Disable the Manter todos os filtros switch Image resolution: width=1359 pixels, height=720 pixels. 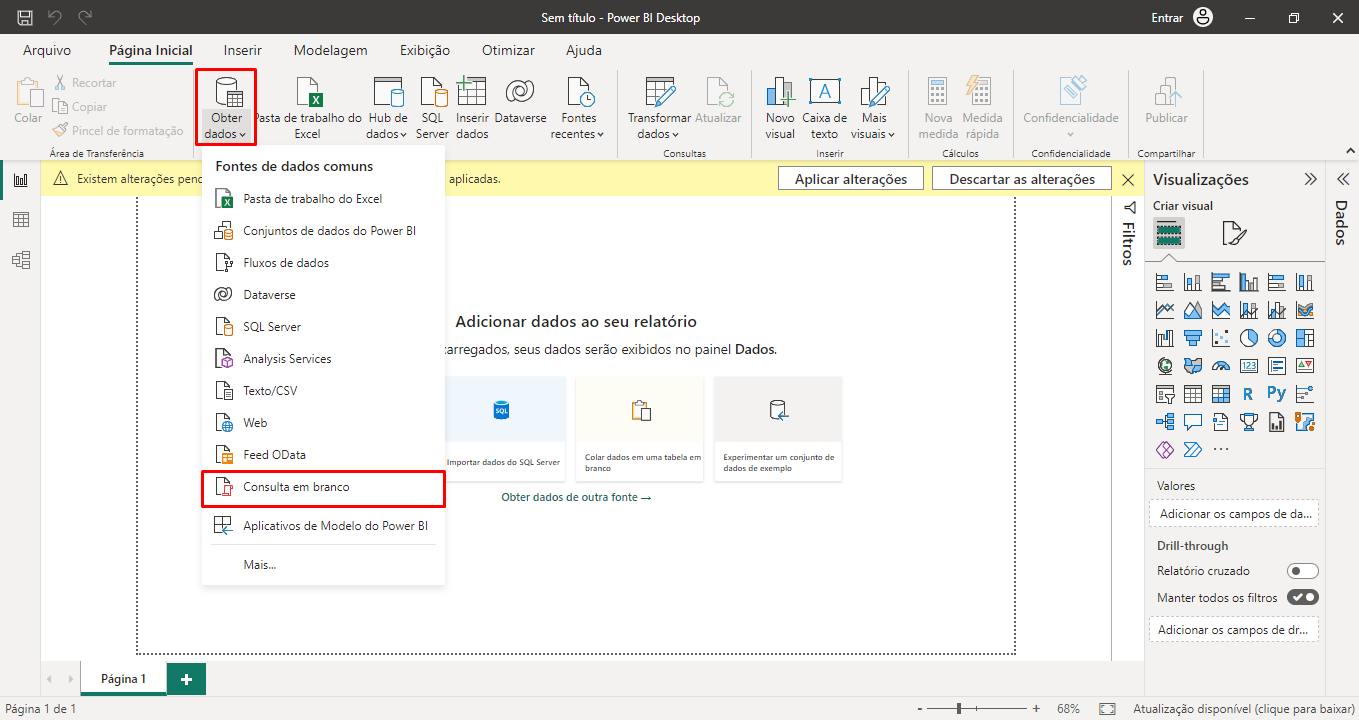point(1302,598)
